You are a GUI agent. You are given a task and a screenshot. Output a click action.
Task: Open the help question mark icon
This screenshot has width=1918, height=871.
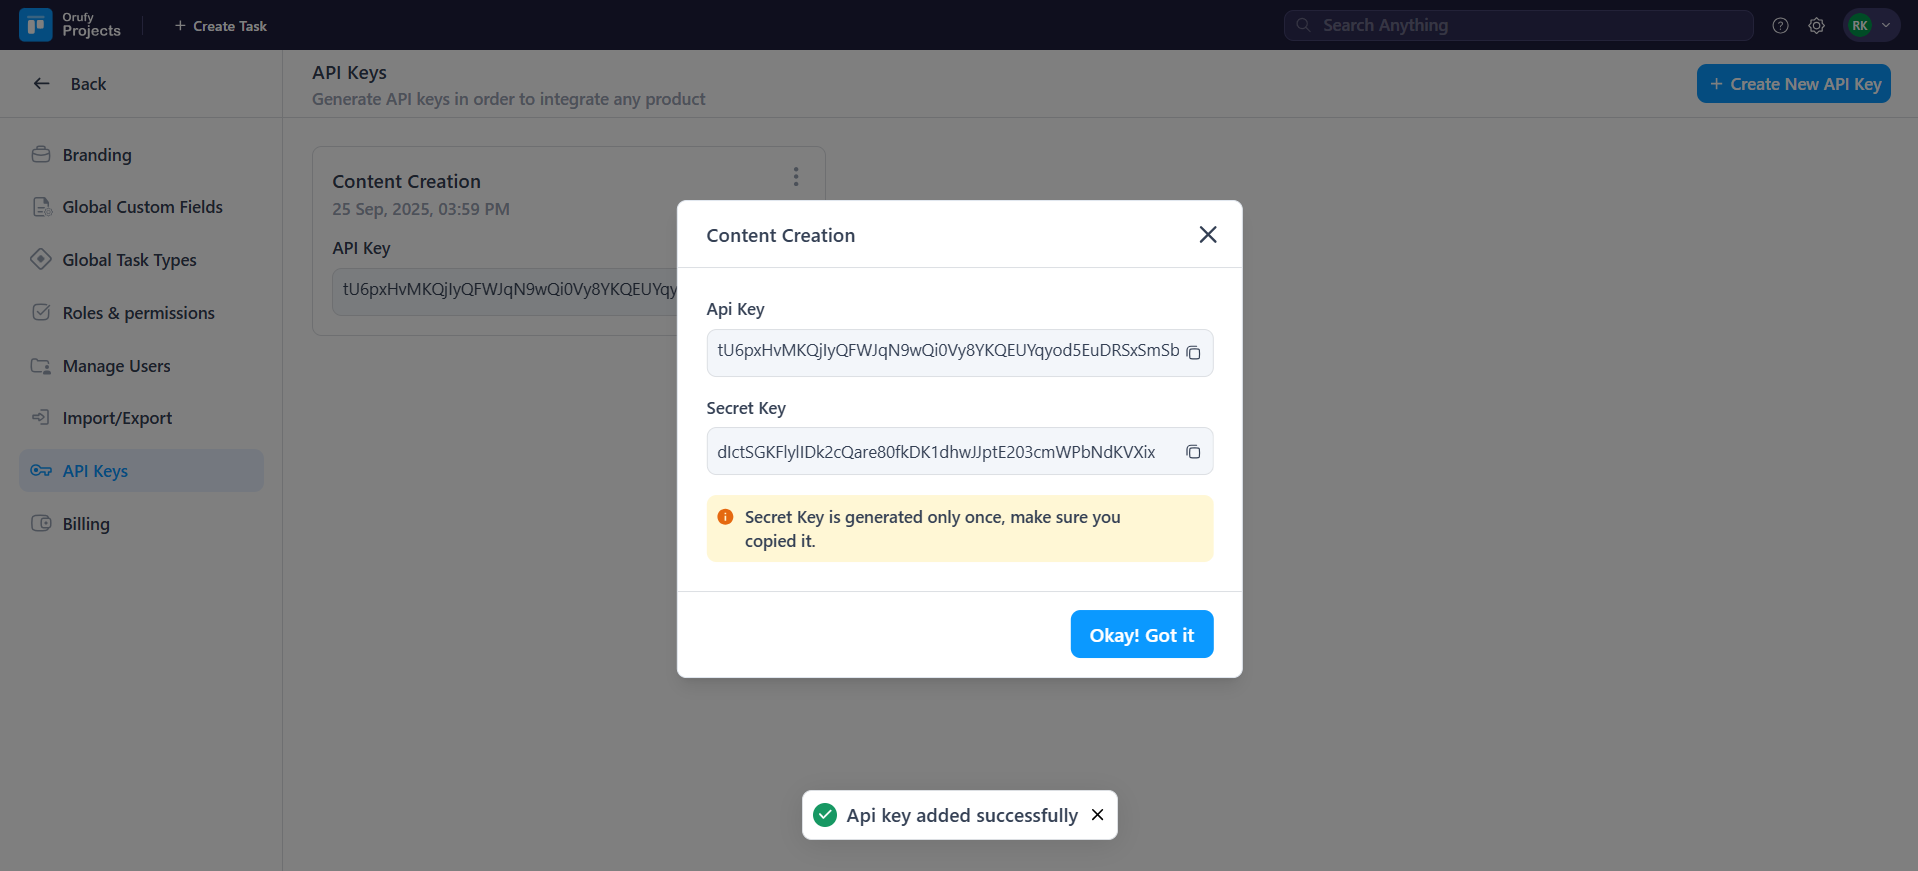[x=1780, y=26]
